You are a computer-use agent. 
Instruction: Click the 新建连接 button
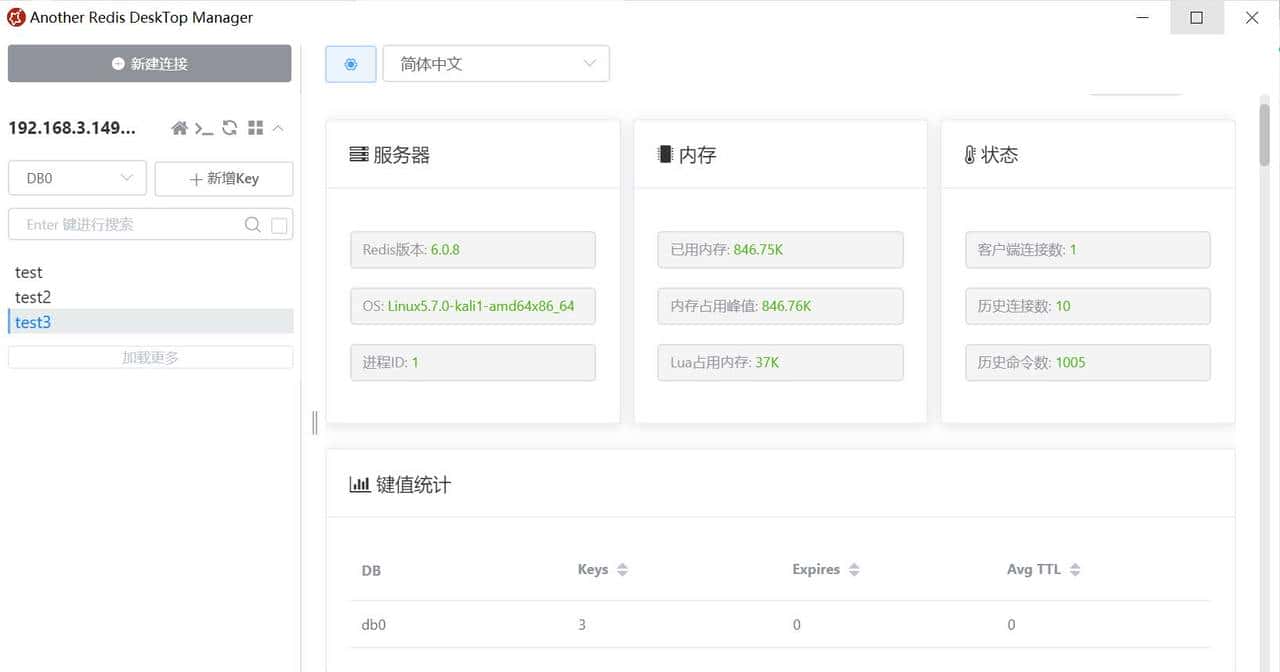149,63
